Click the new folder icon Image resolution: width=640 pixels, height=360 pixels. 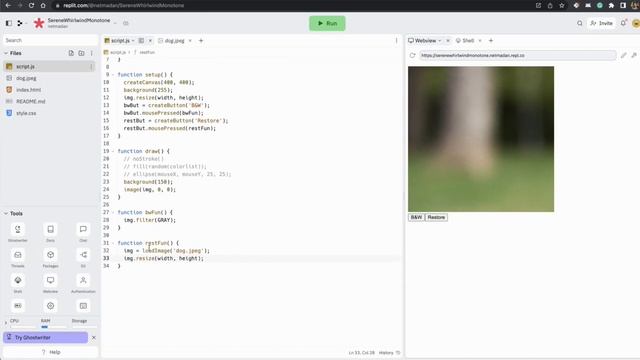(81, 53)
